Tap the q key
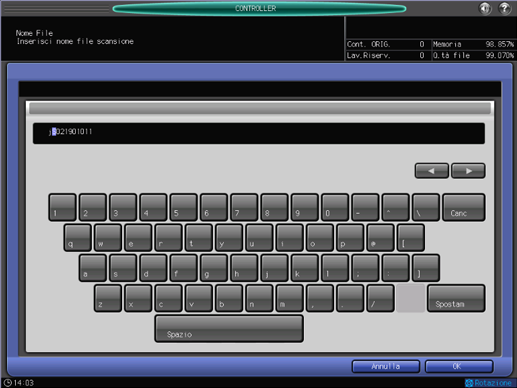The image size is (517, 388). pyautogui.click(x=77, y=238)
